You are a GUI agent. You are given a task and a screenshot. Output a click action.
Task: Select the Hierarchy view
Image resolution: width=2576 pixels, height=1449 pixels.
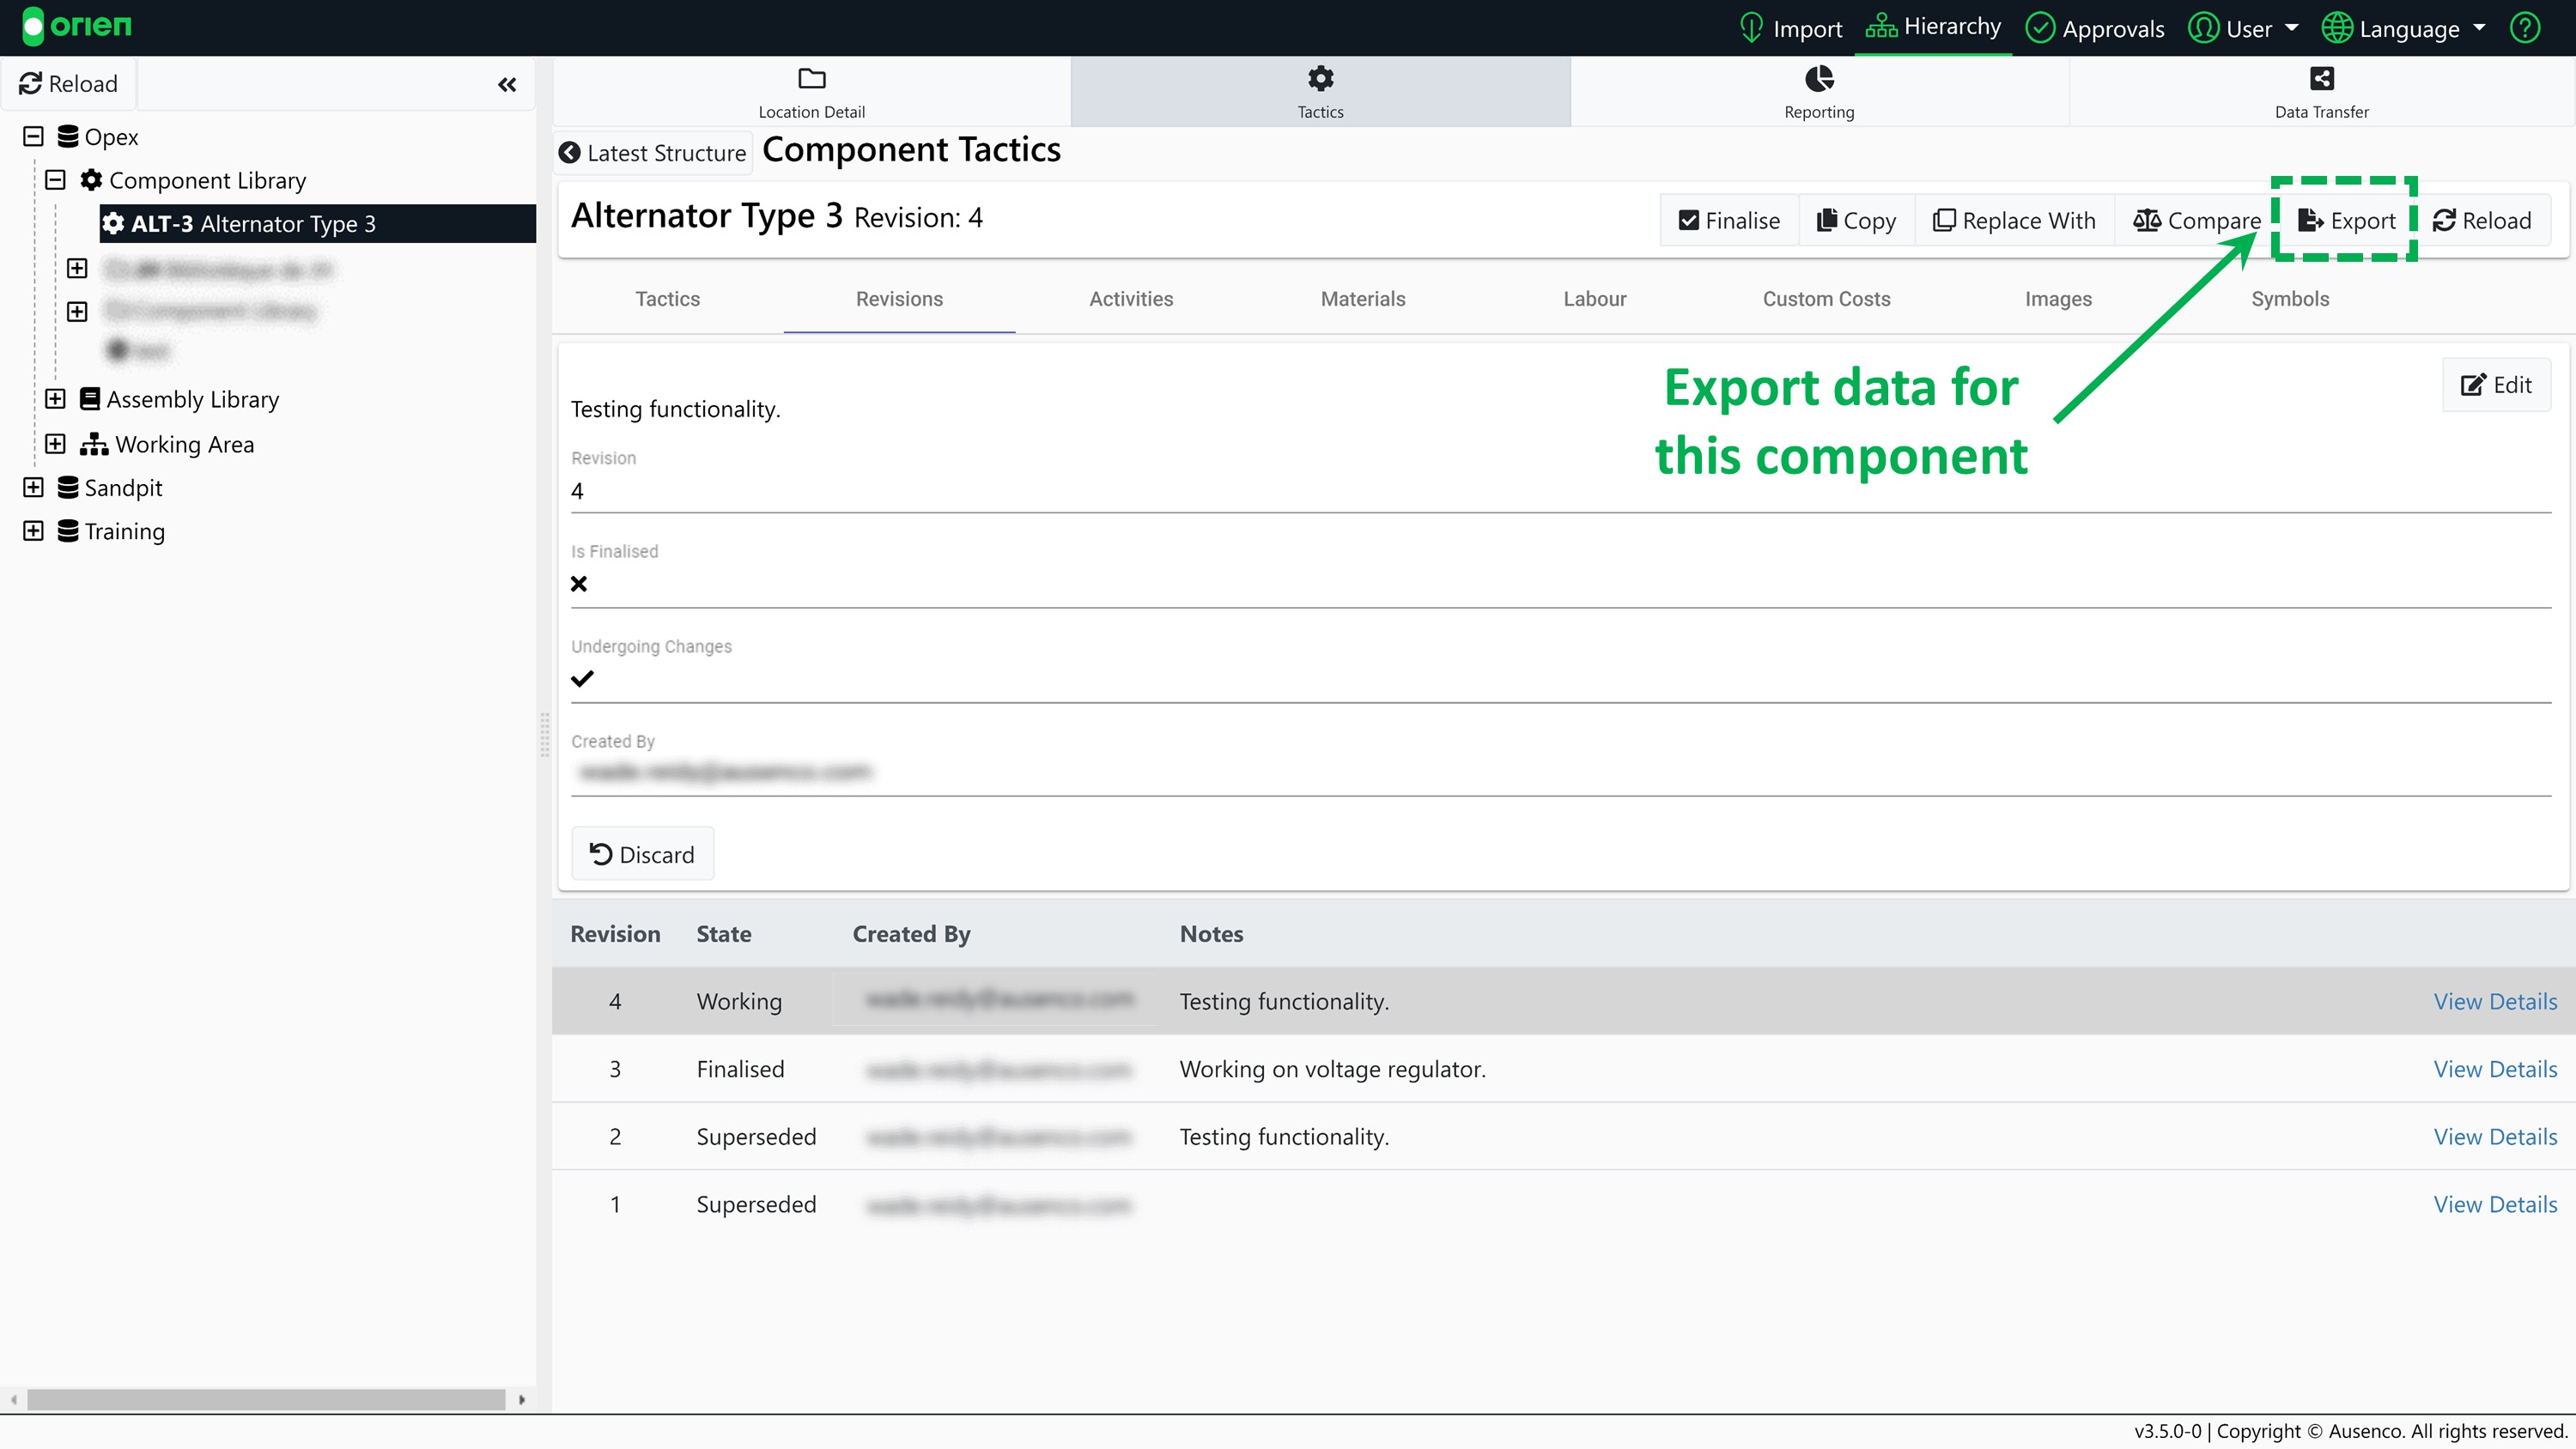click(x=1933, y=27)
